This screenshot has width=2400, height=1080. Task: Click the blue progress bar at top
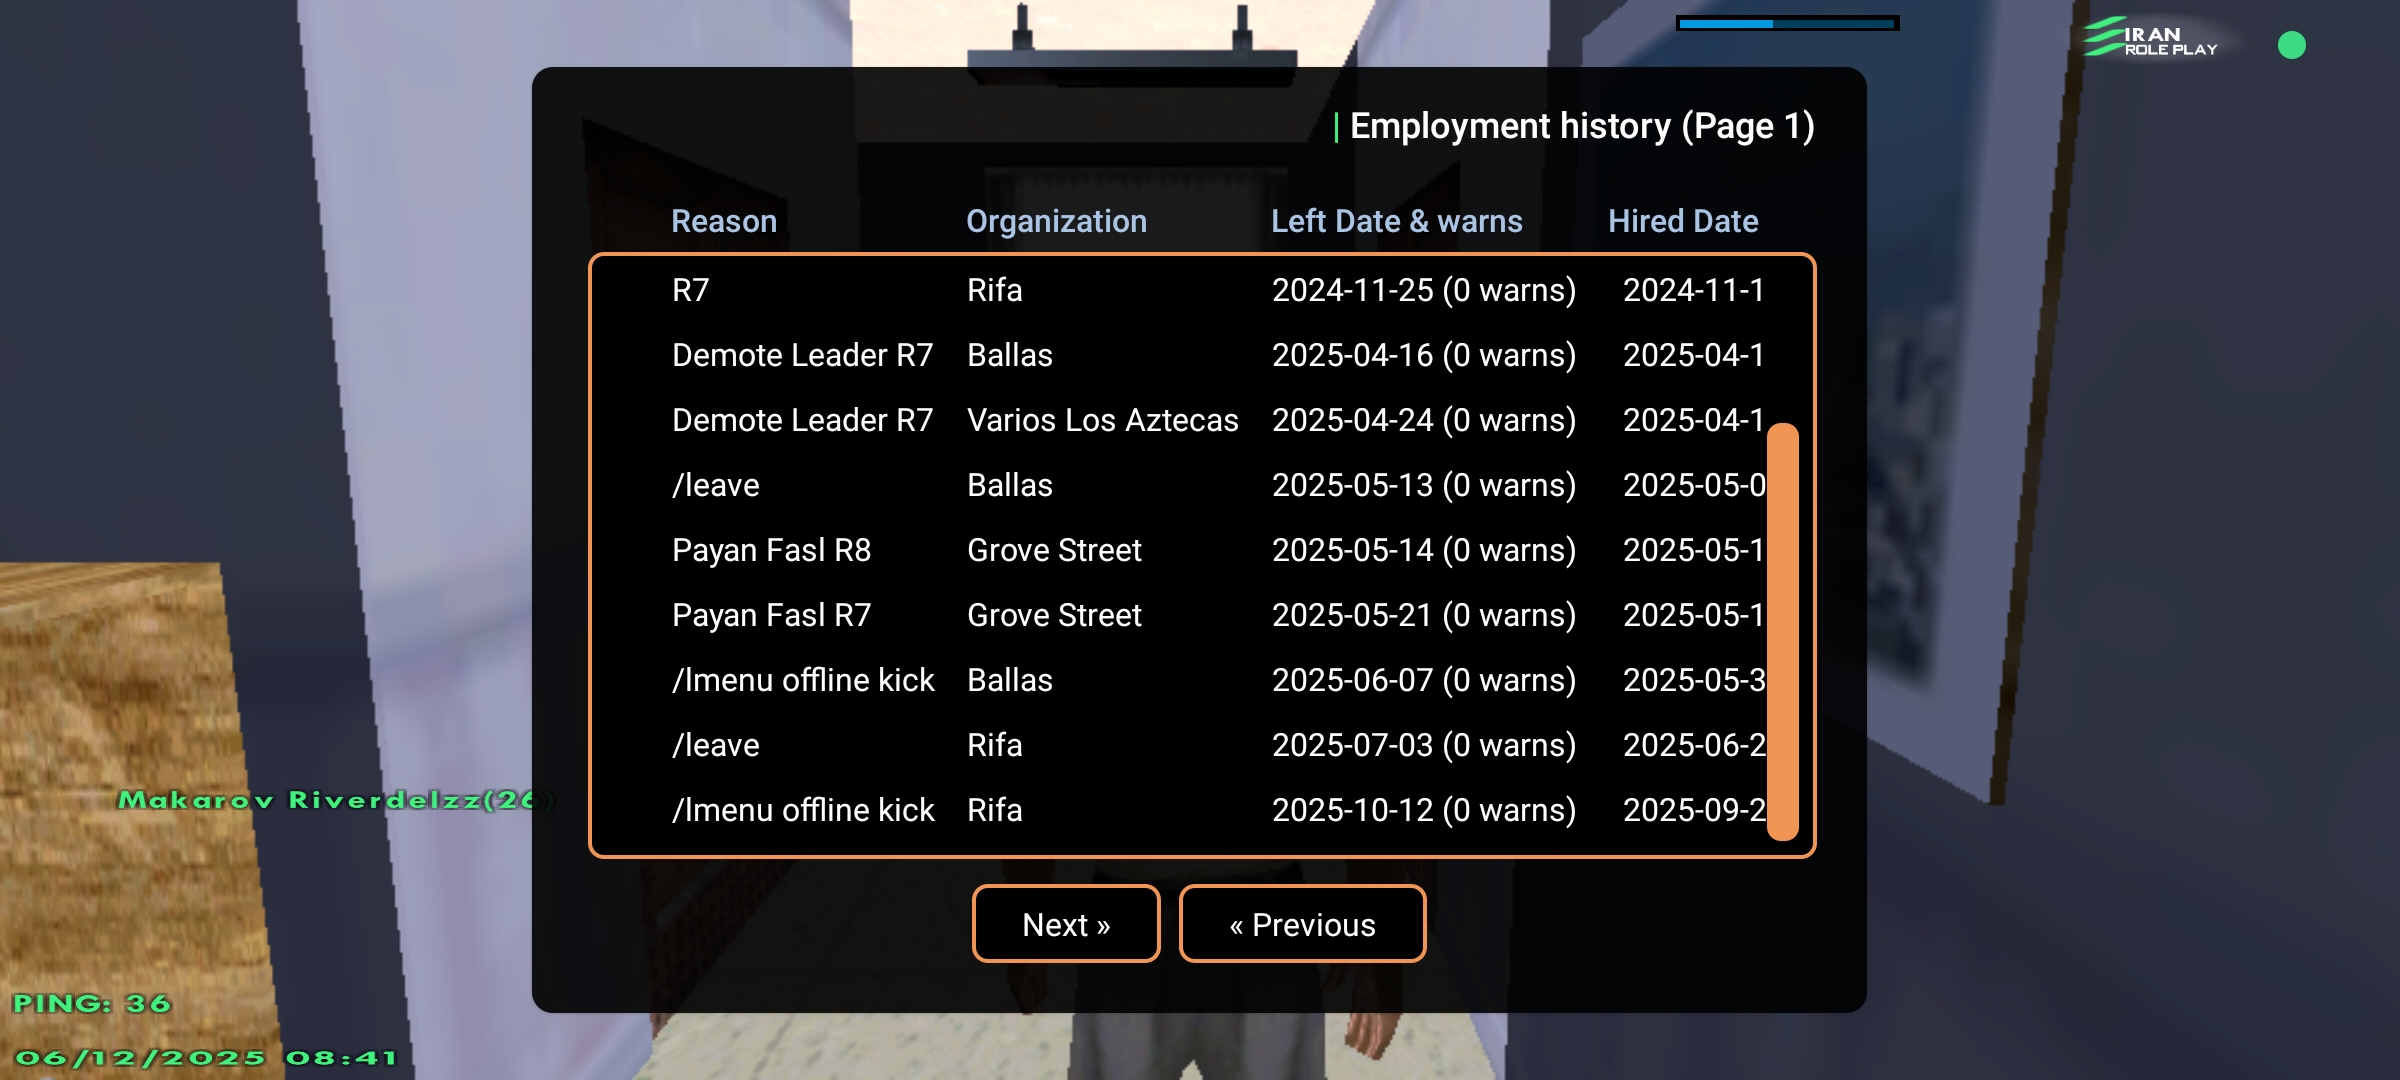click(1787, 23)
